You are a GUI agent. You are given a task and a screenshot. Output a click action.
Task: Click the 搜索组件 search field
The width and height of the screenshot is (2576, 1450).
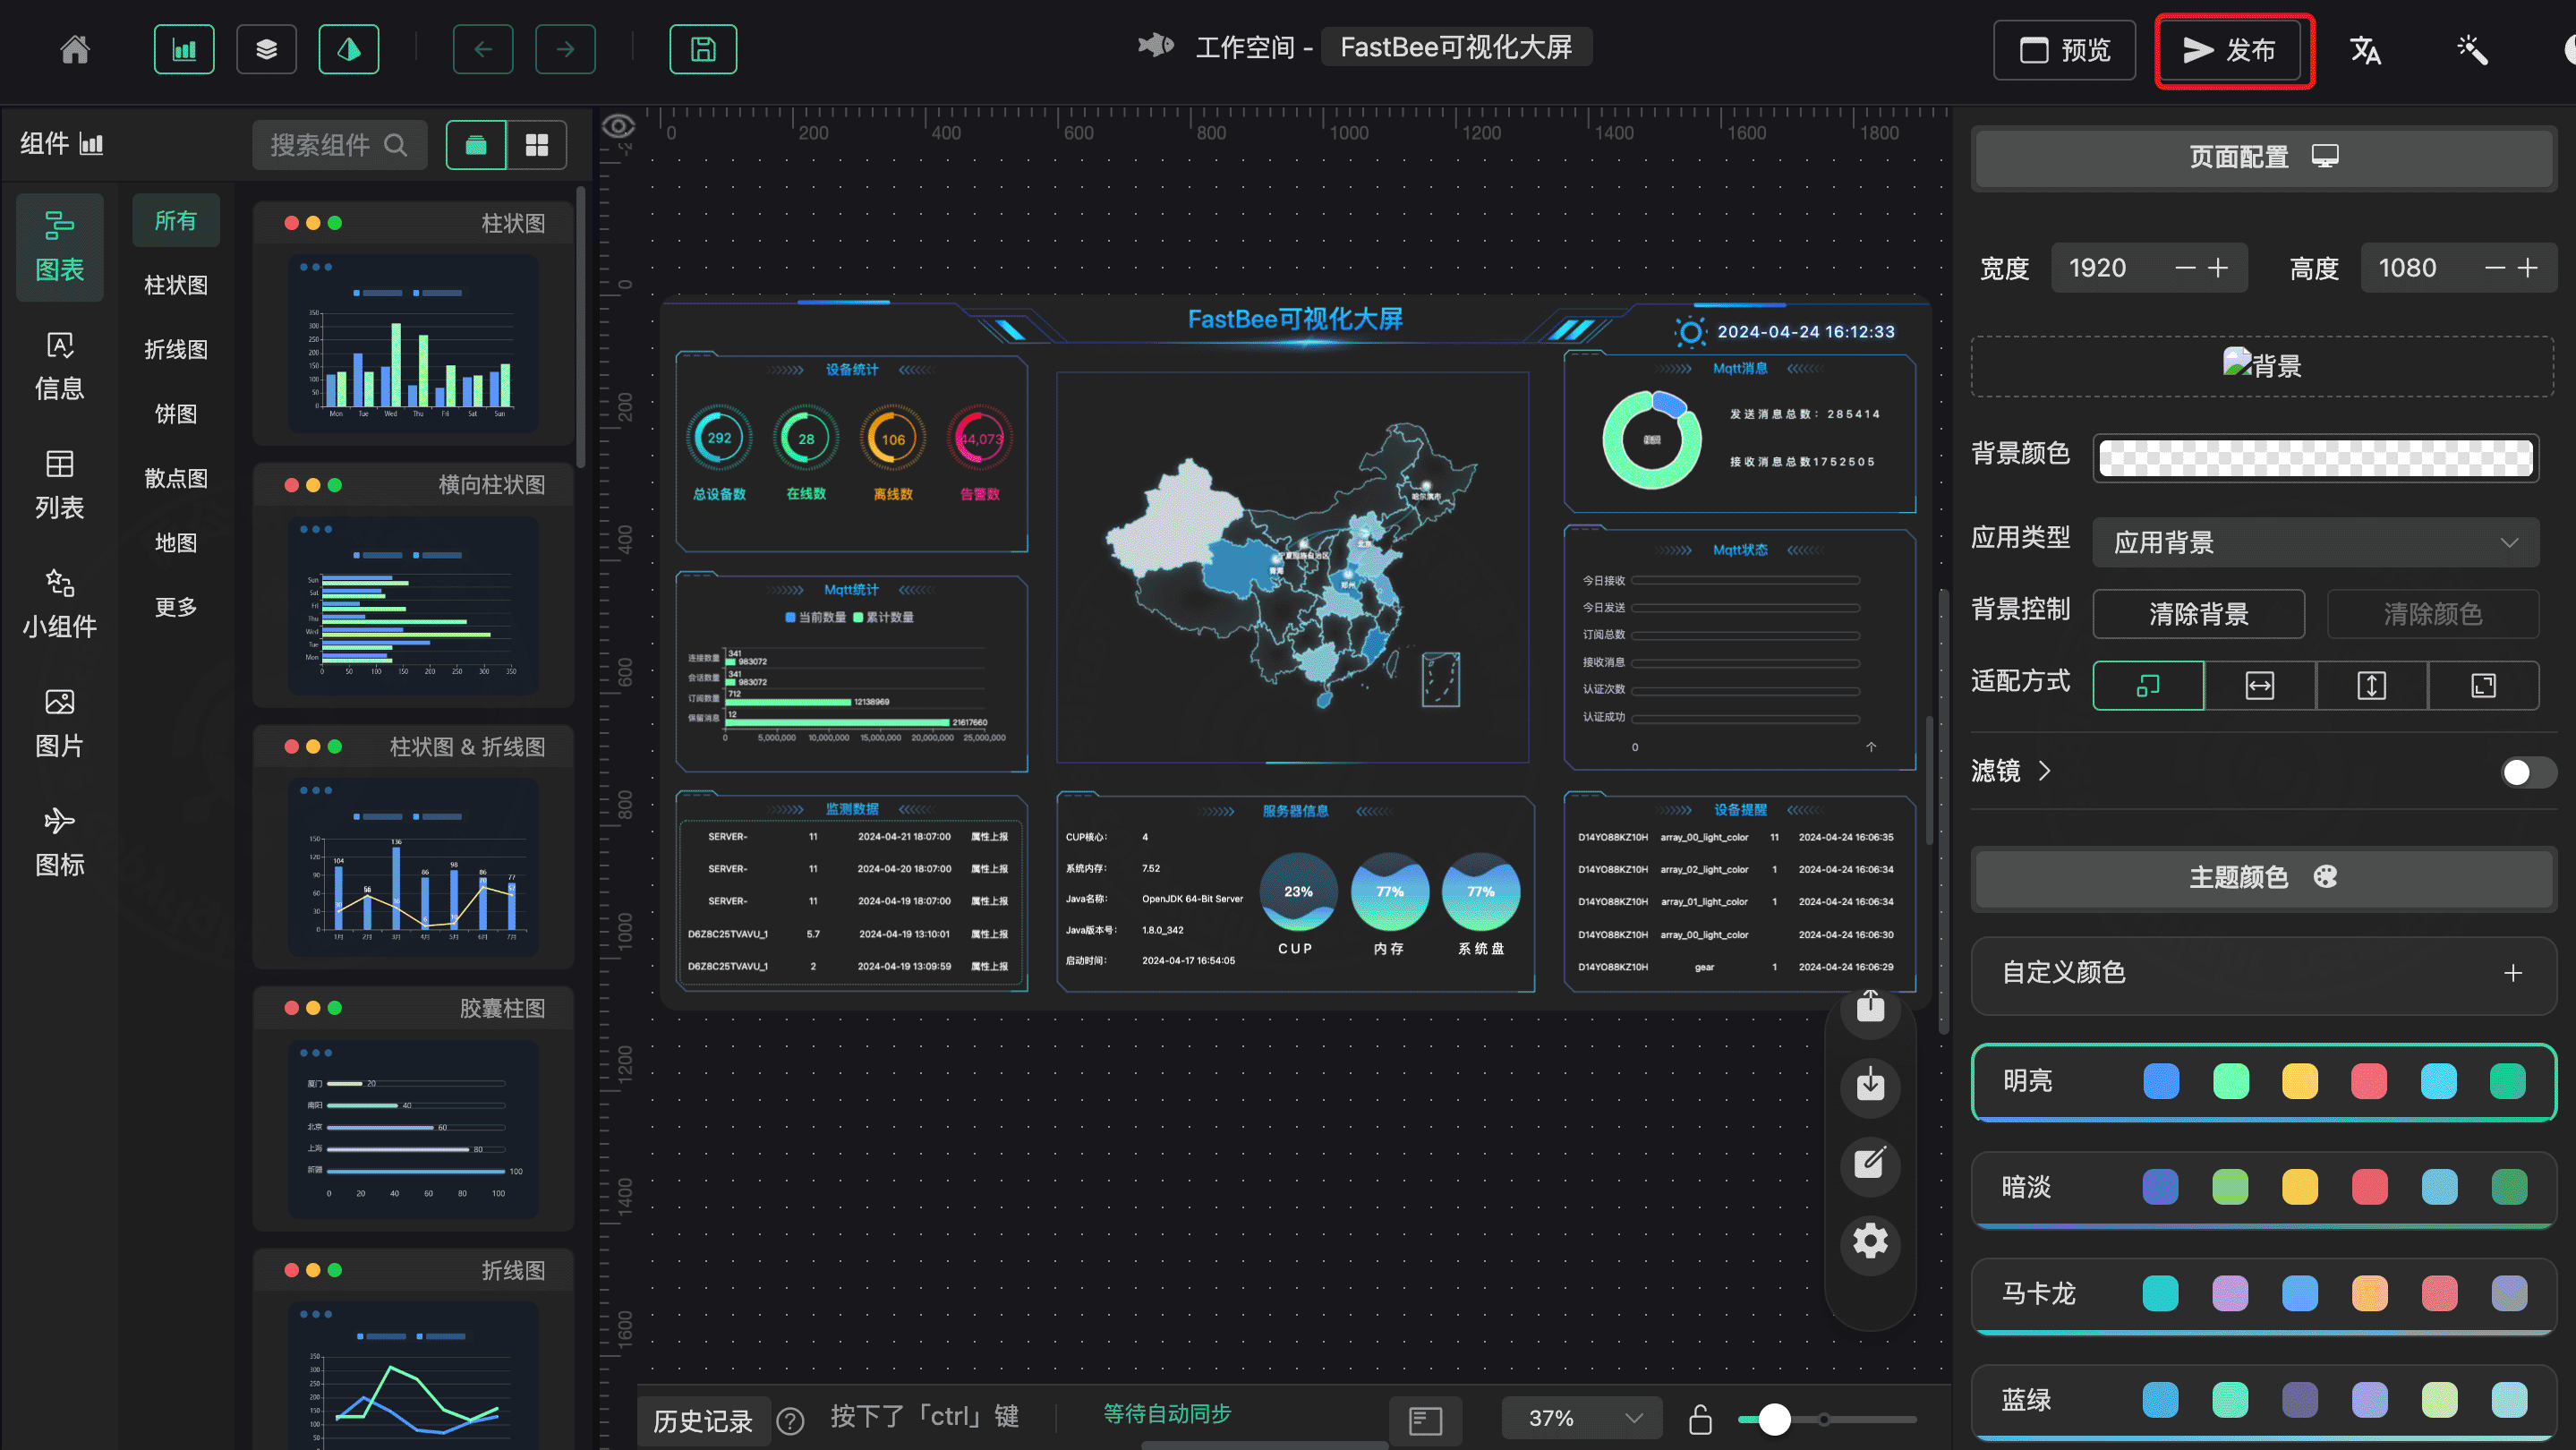pyautogui.click(x=340, y=145)
